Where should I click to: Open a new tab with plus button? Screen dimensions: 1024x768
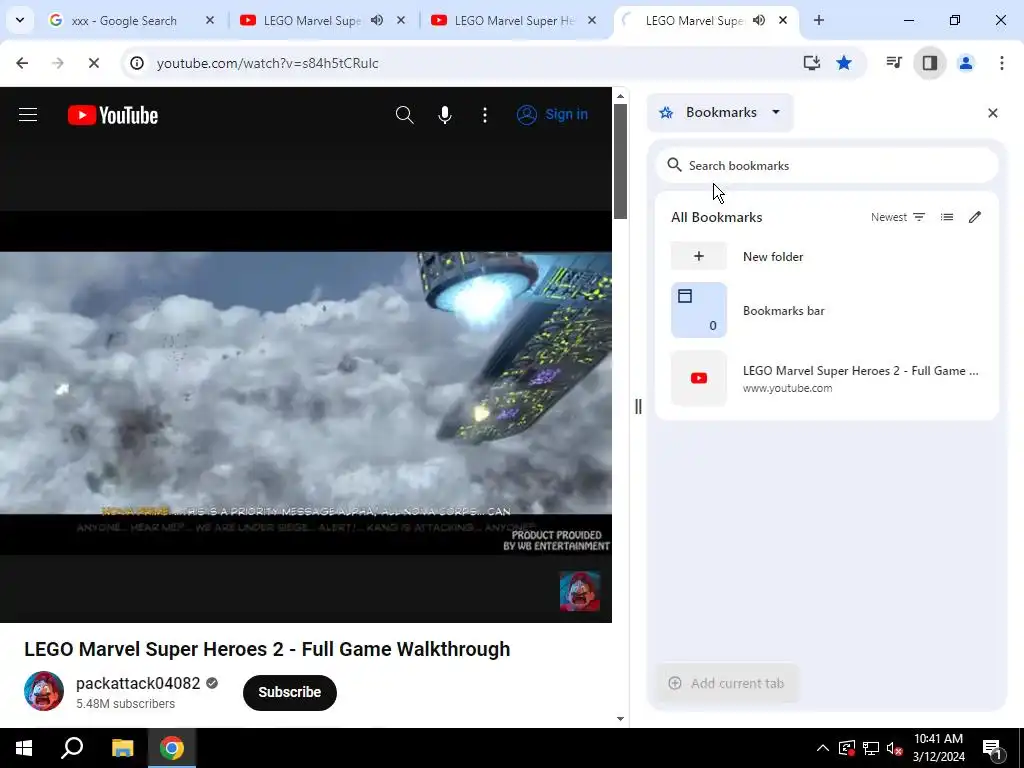click(819, 21)
